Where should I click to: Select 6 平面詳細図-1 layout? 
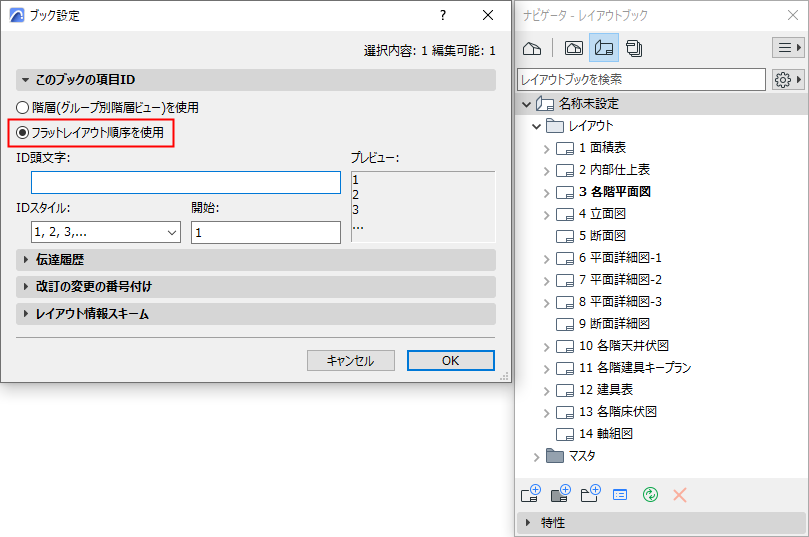coord(620,257)
